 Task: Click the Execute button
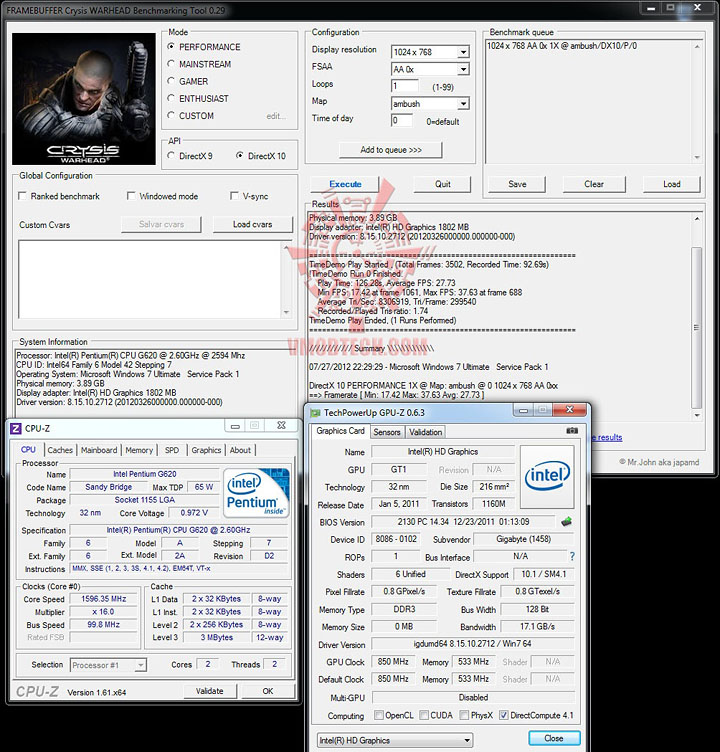coord(345,184)
